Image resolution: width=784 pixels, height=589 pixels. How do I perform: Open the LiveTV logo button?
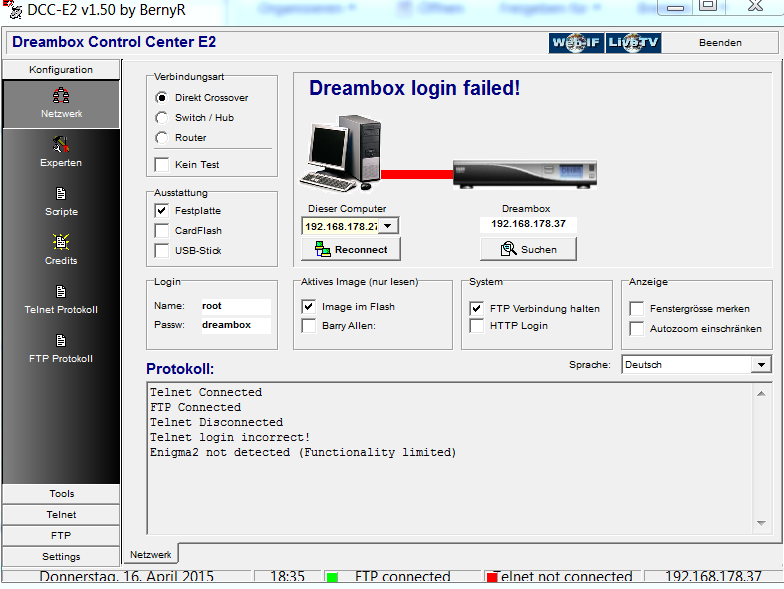(x=634, y=43)
